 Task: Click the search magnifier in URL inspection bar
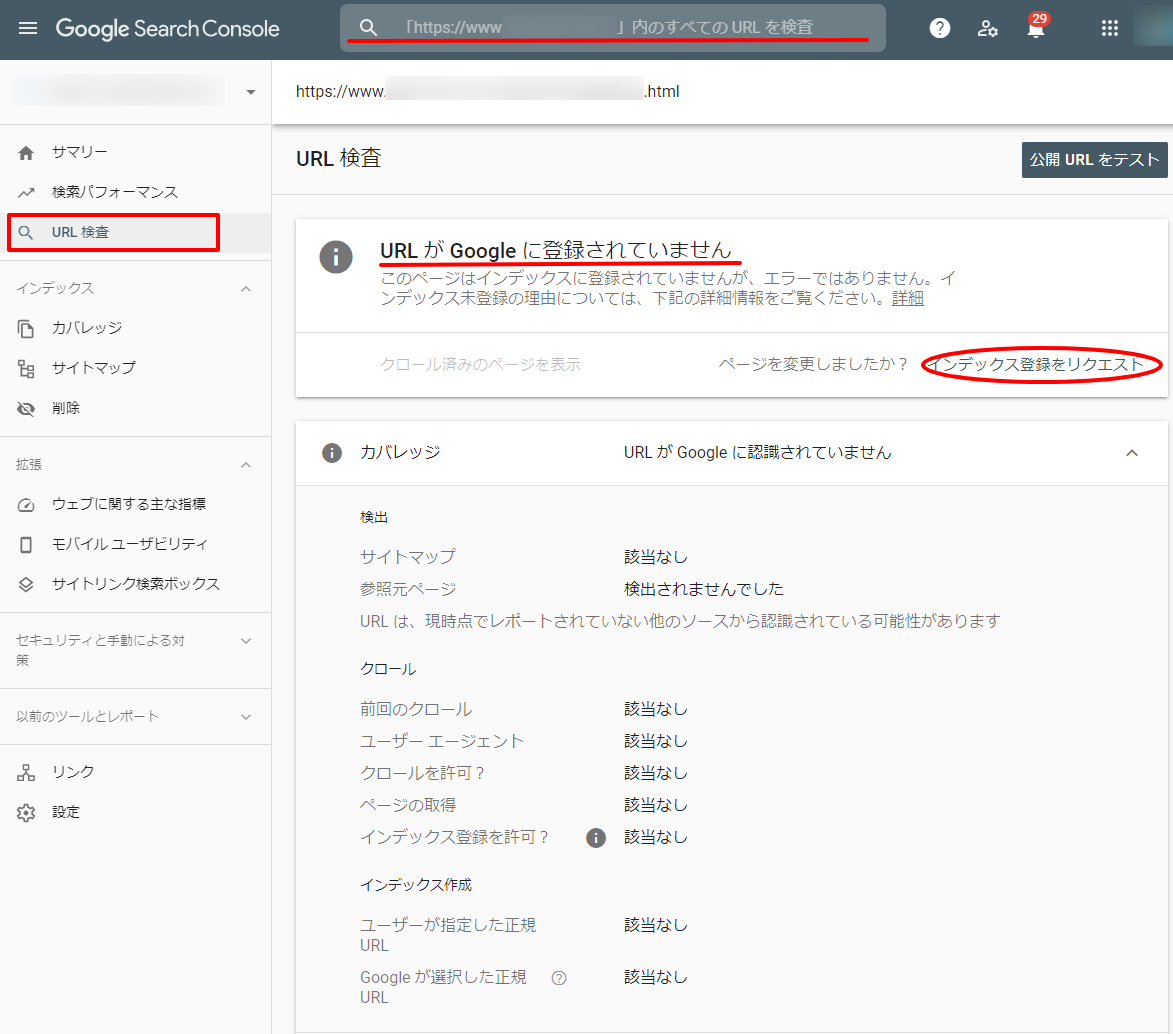point(367,28)
